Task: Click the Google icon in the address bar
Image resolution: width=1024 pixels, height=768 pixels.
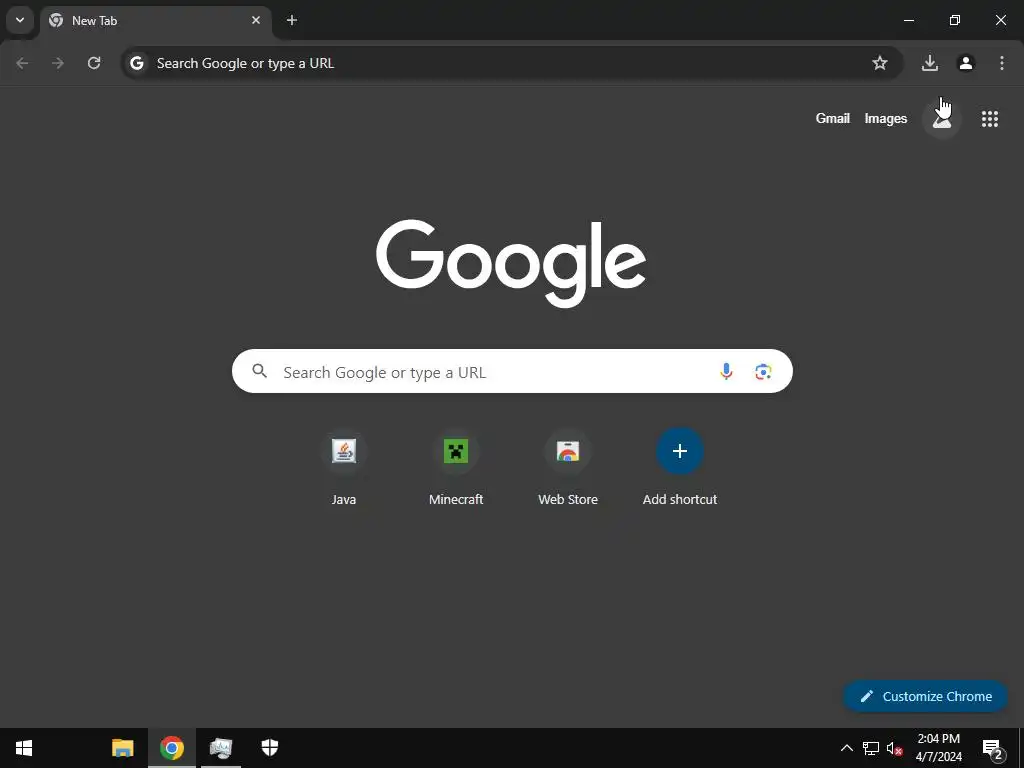Action: click(136, 63)
